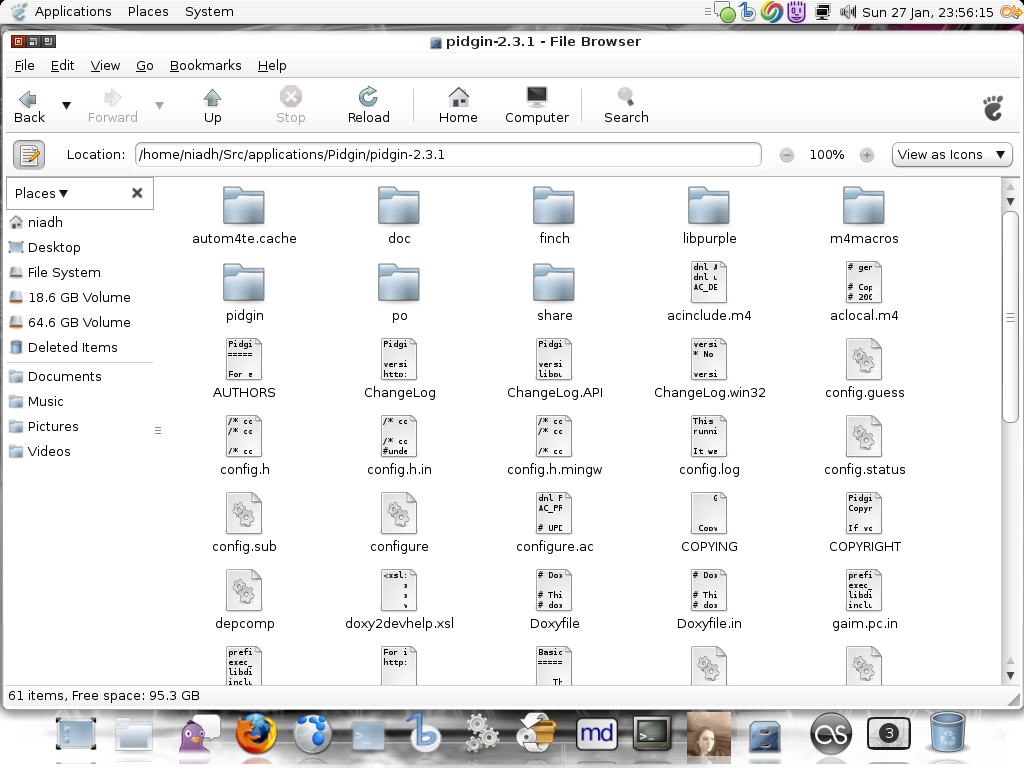Select the libpurple folder icon

click(x=709, y=205)
